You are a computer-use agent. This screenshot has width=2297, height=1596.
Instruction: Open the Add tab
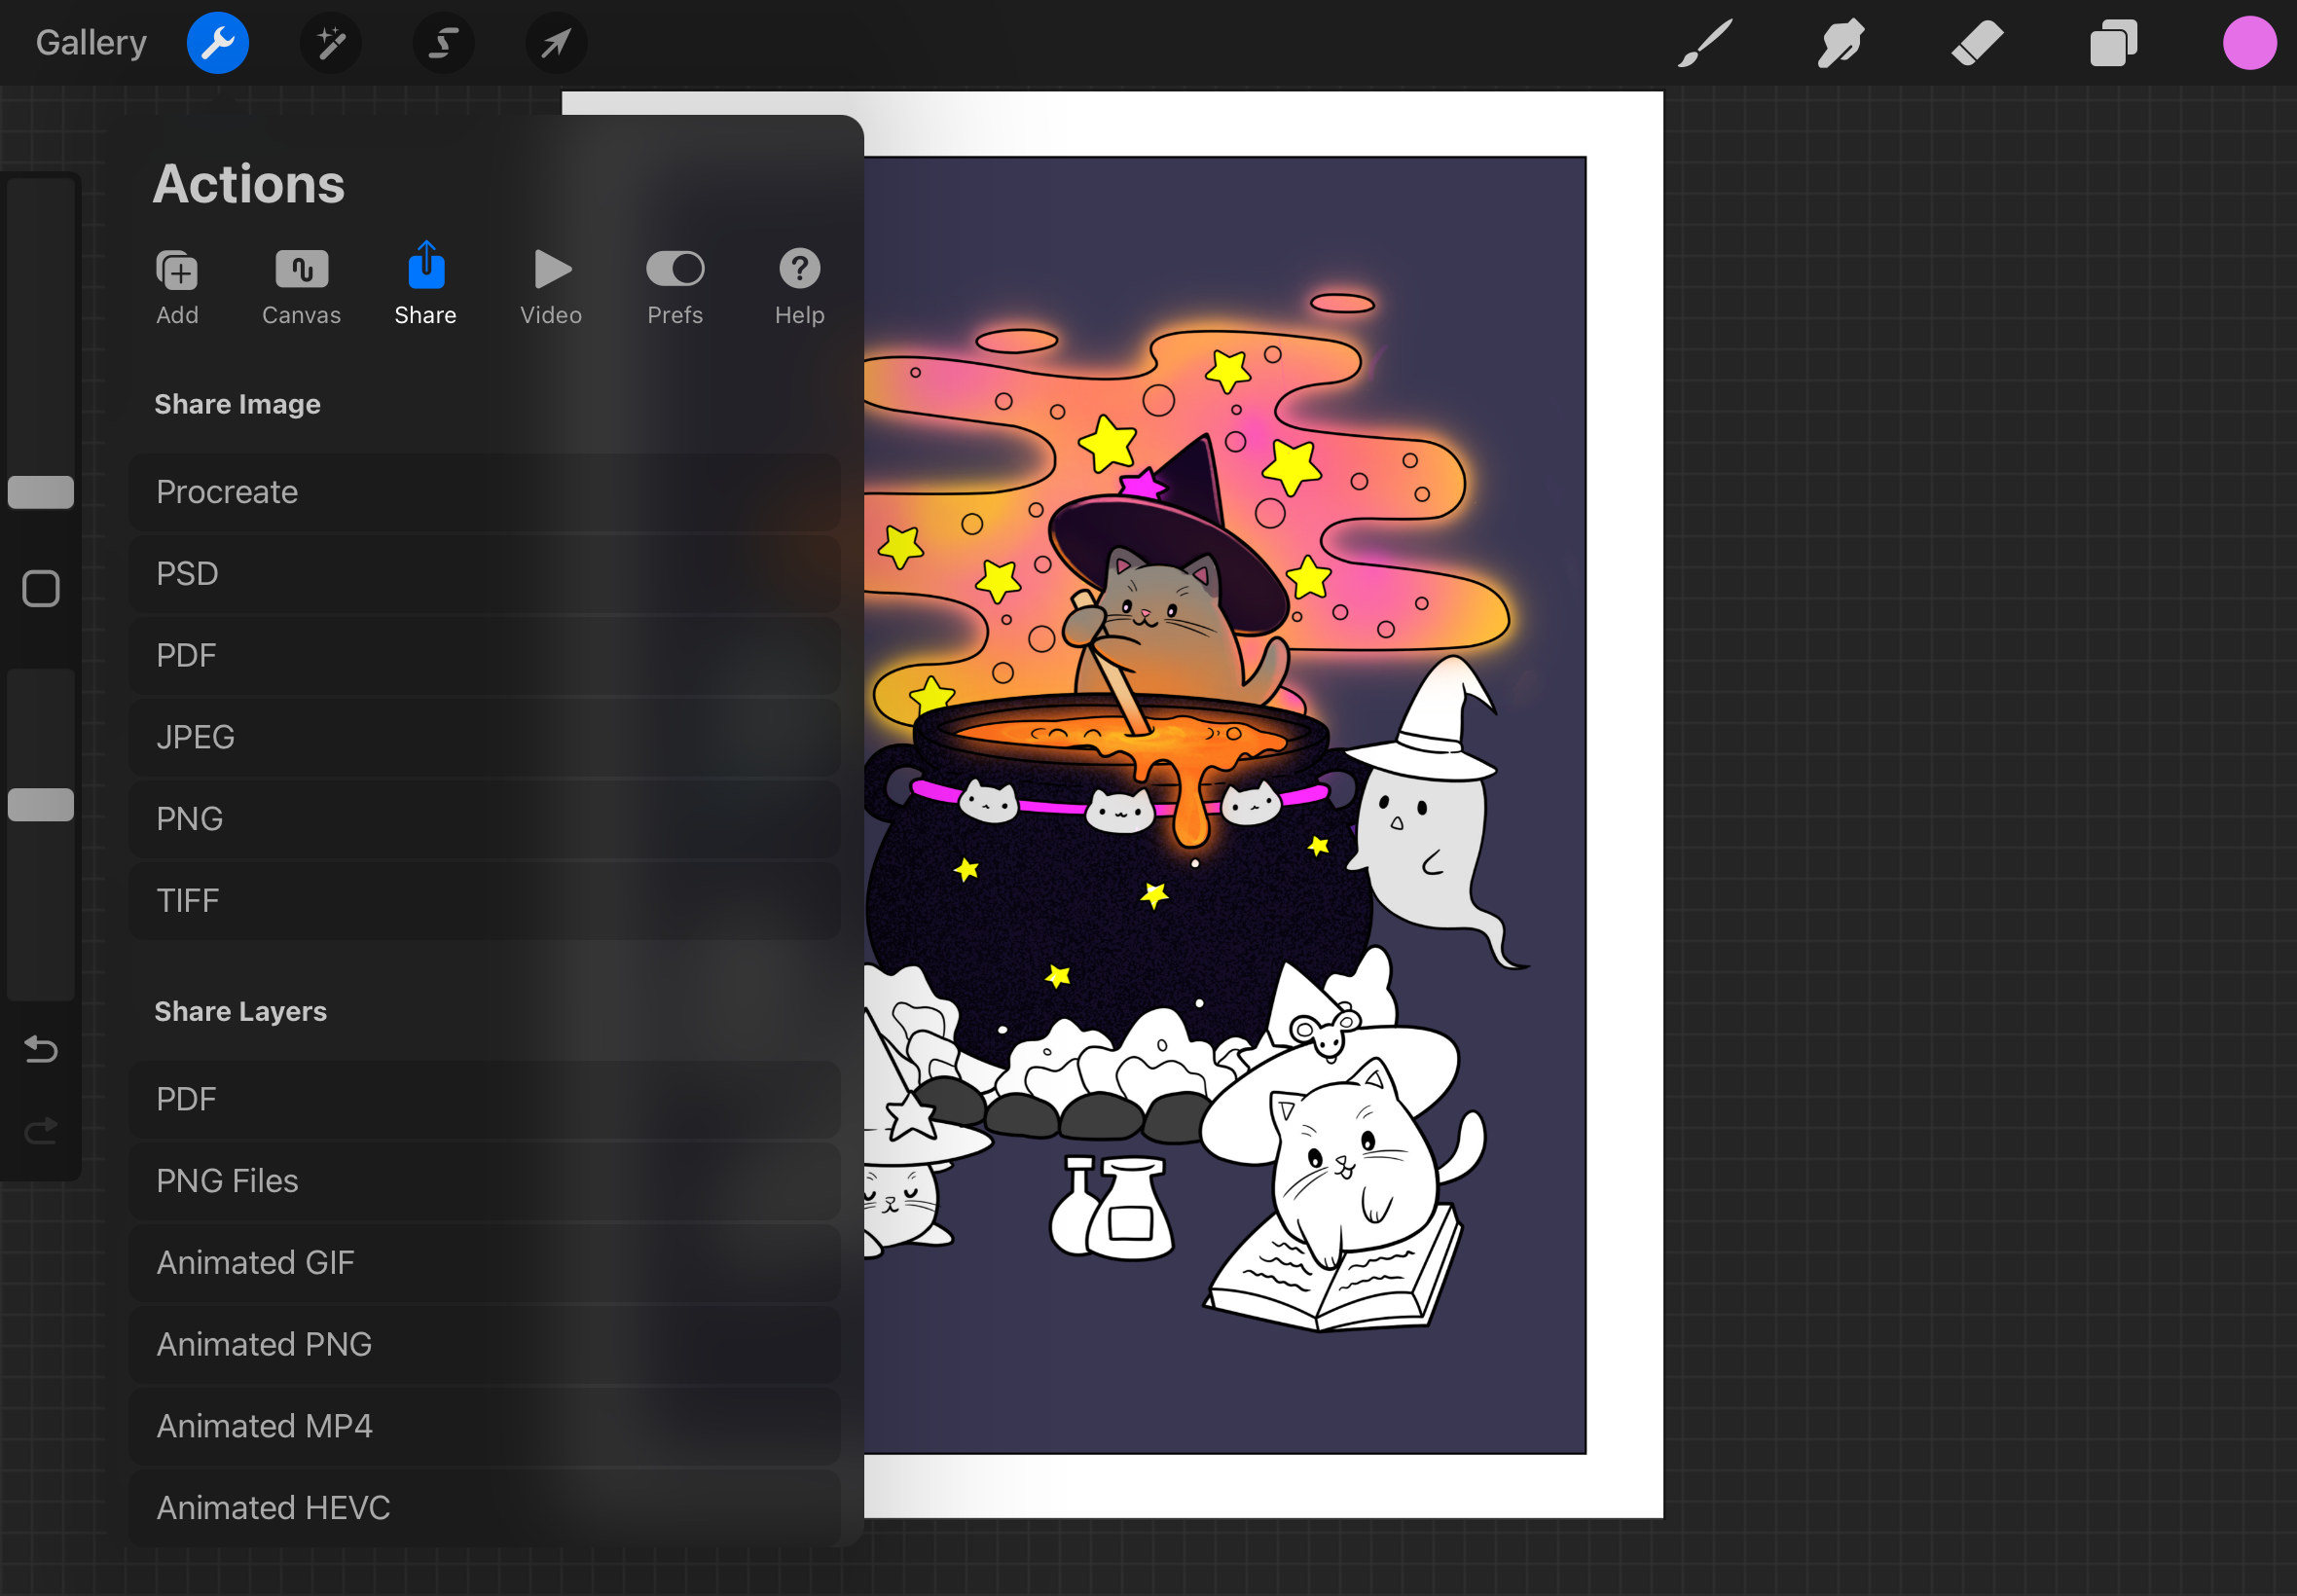(x=177, y=286)
